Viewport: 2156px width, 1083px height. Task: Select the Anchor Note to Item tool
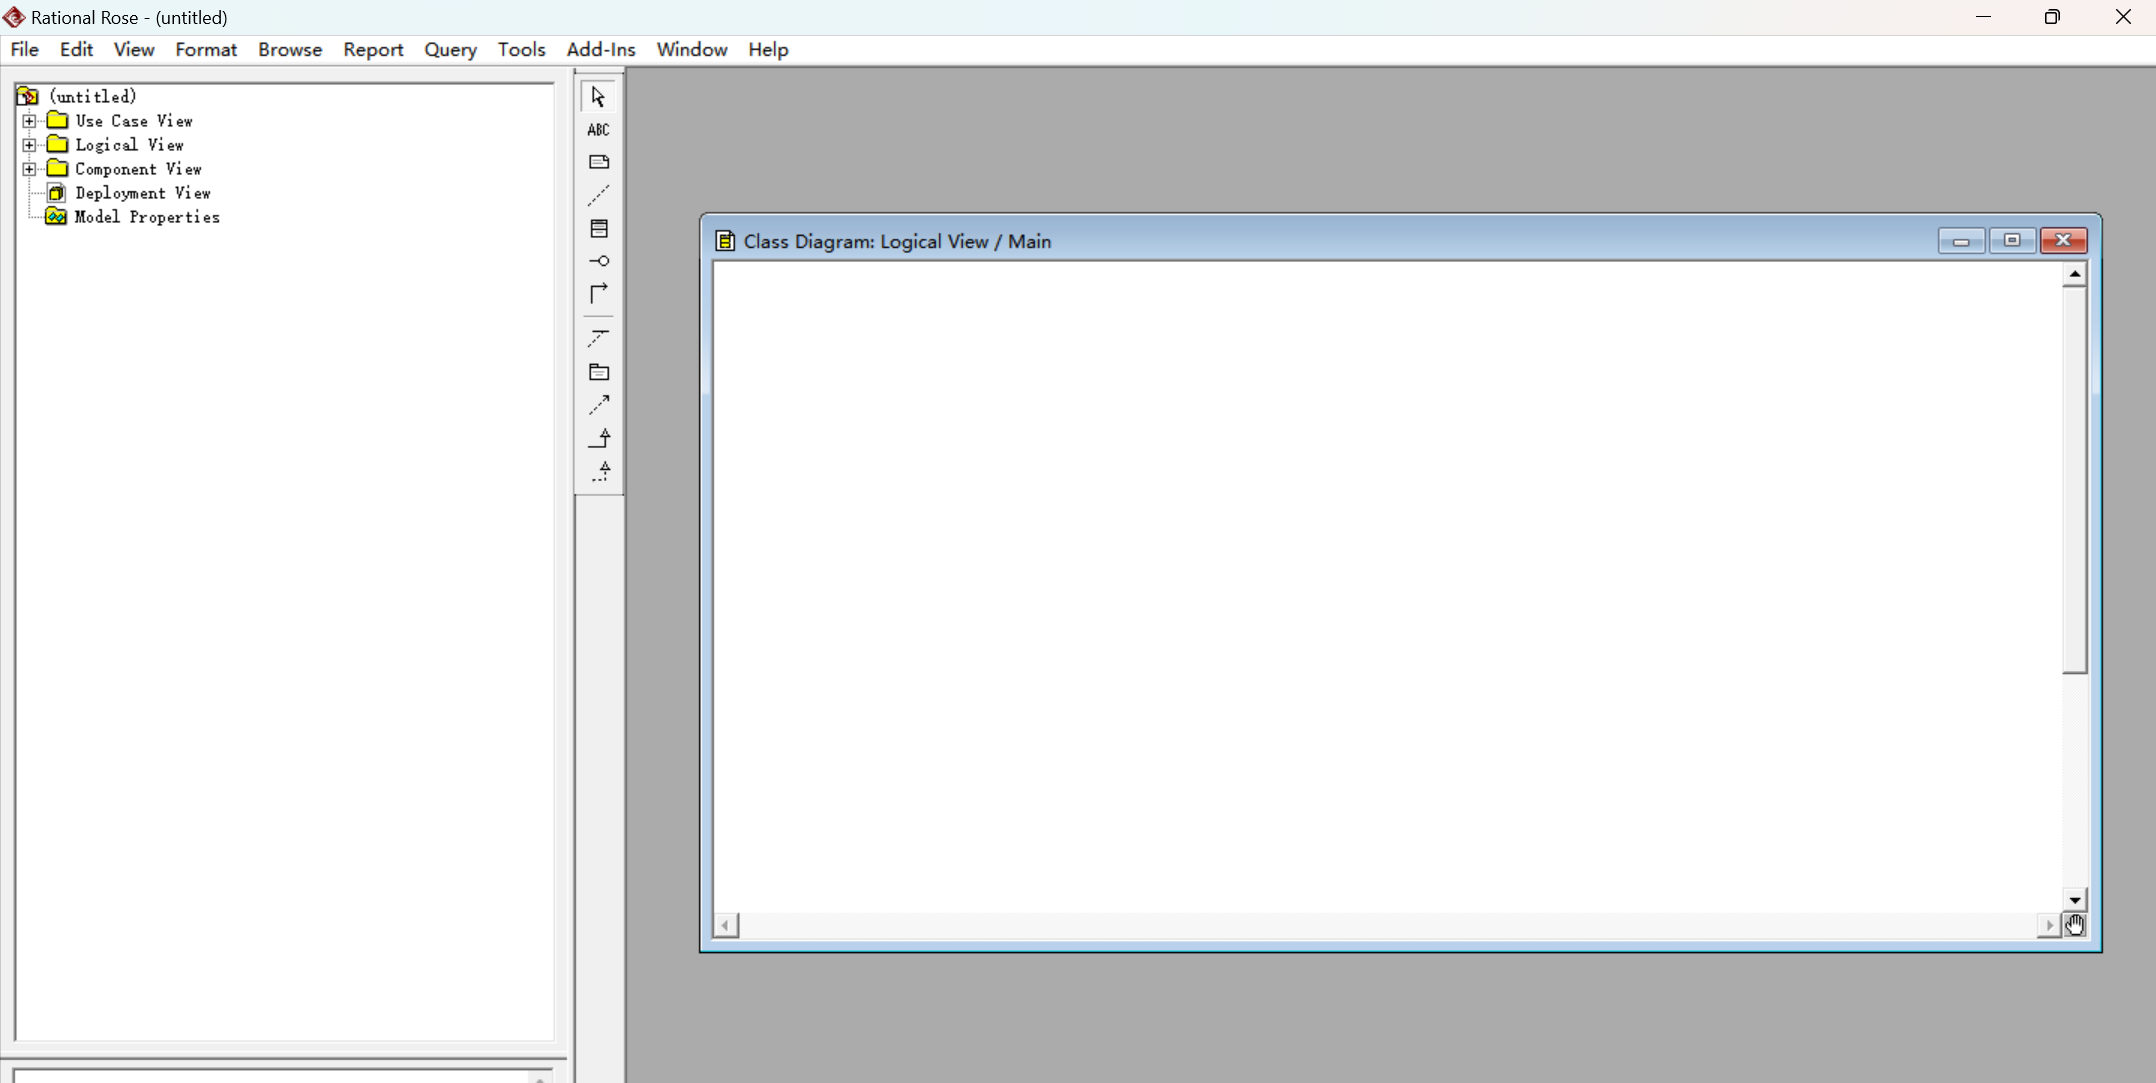pos(598,195)
